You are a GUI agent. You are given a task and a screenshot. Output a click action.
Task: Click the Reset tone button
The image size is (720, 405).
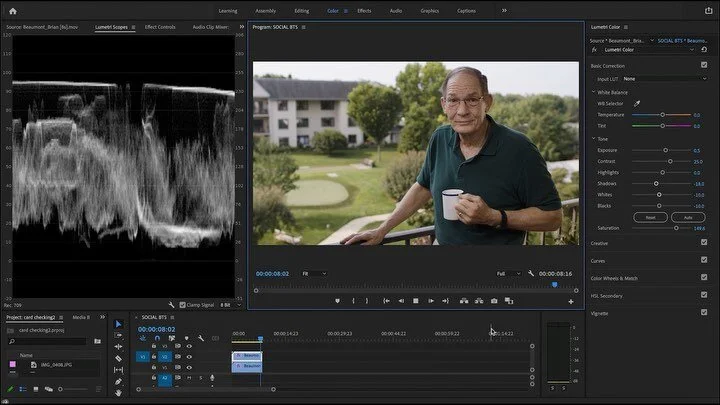pyautogui.click(x=649, y=216)
